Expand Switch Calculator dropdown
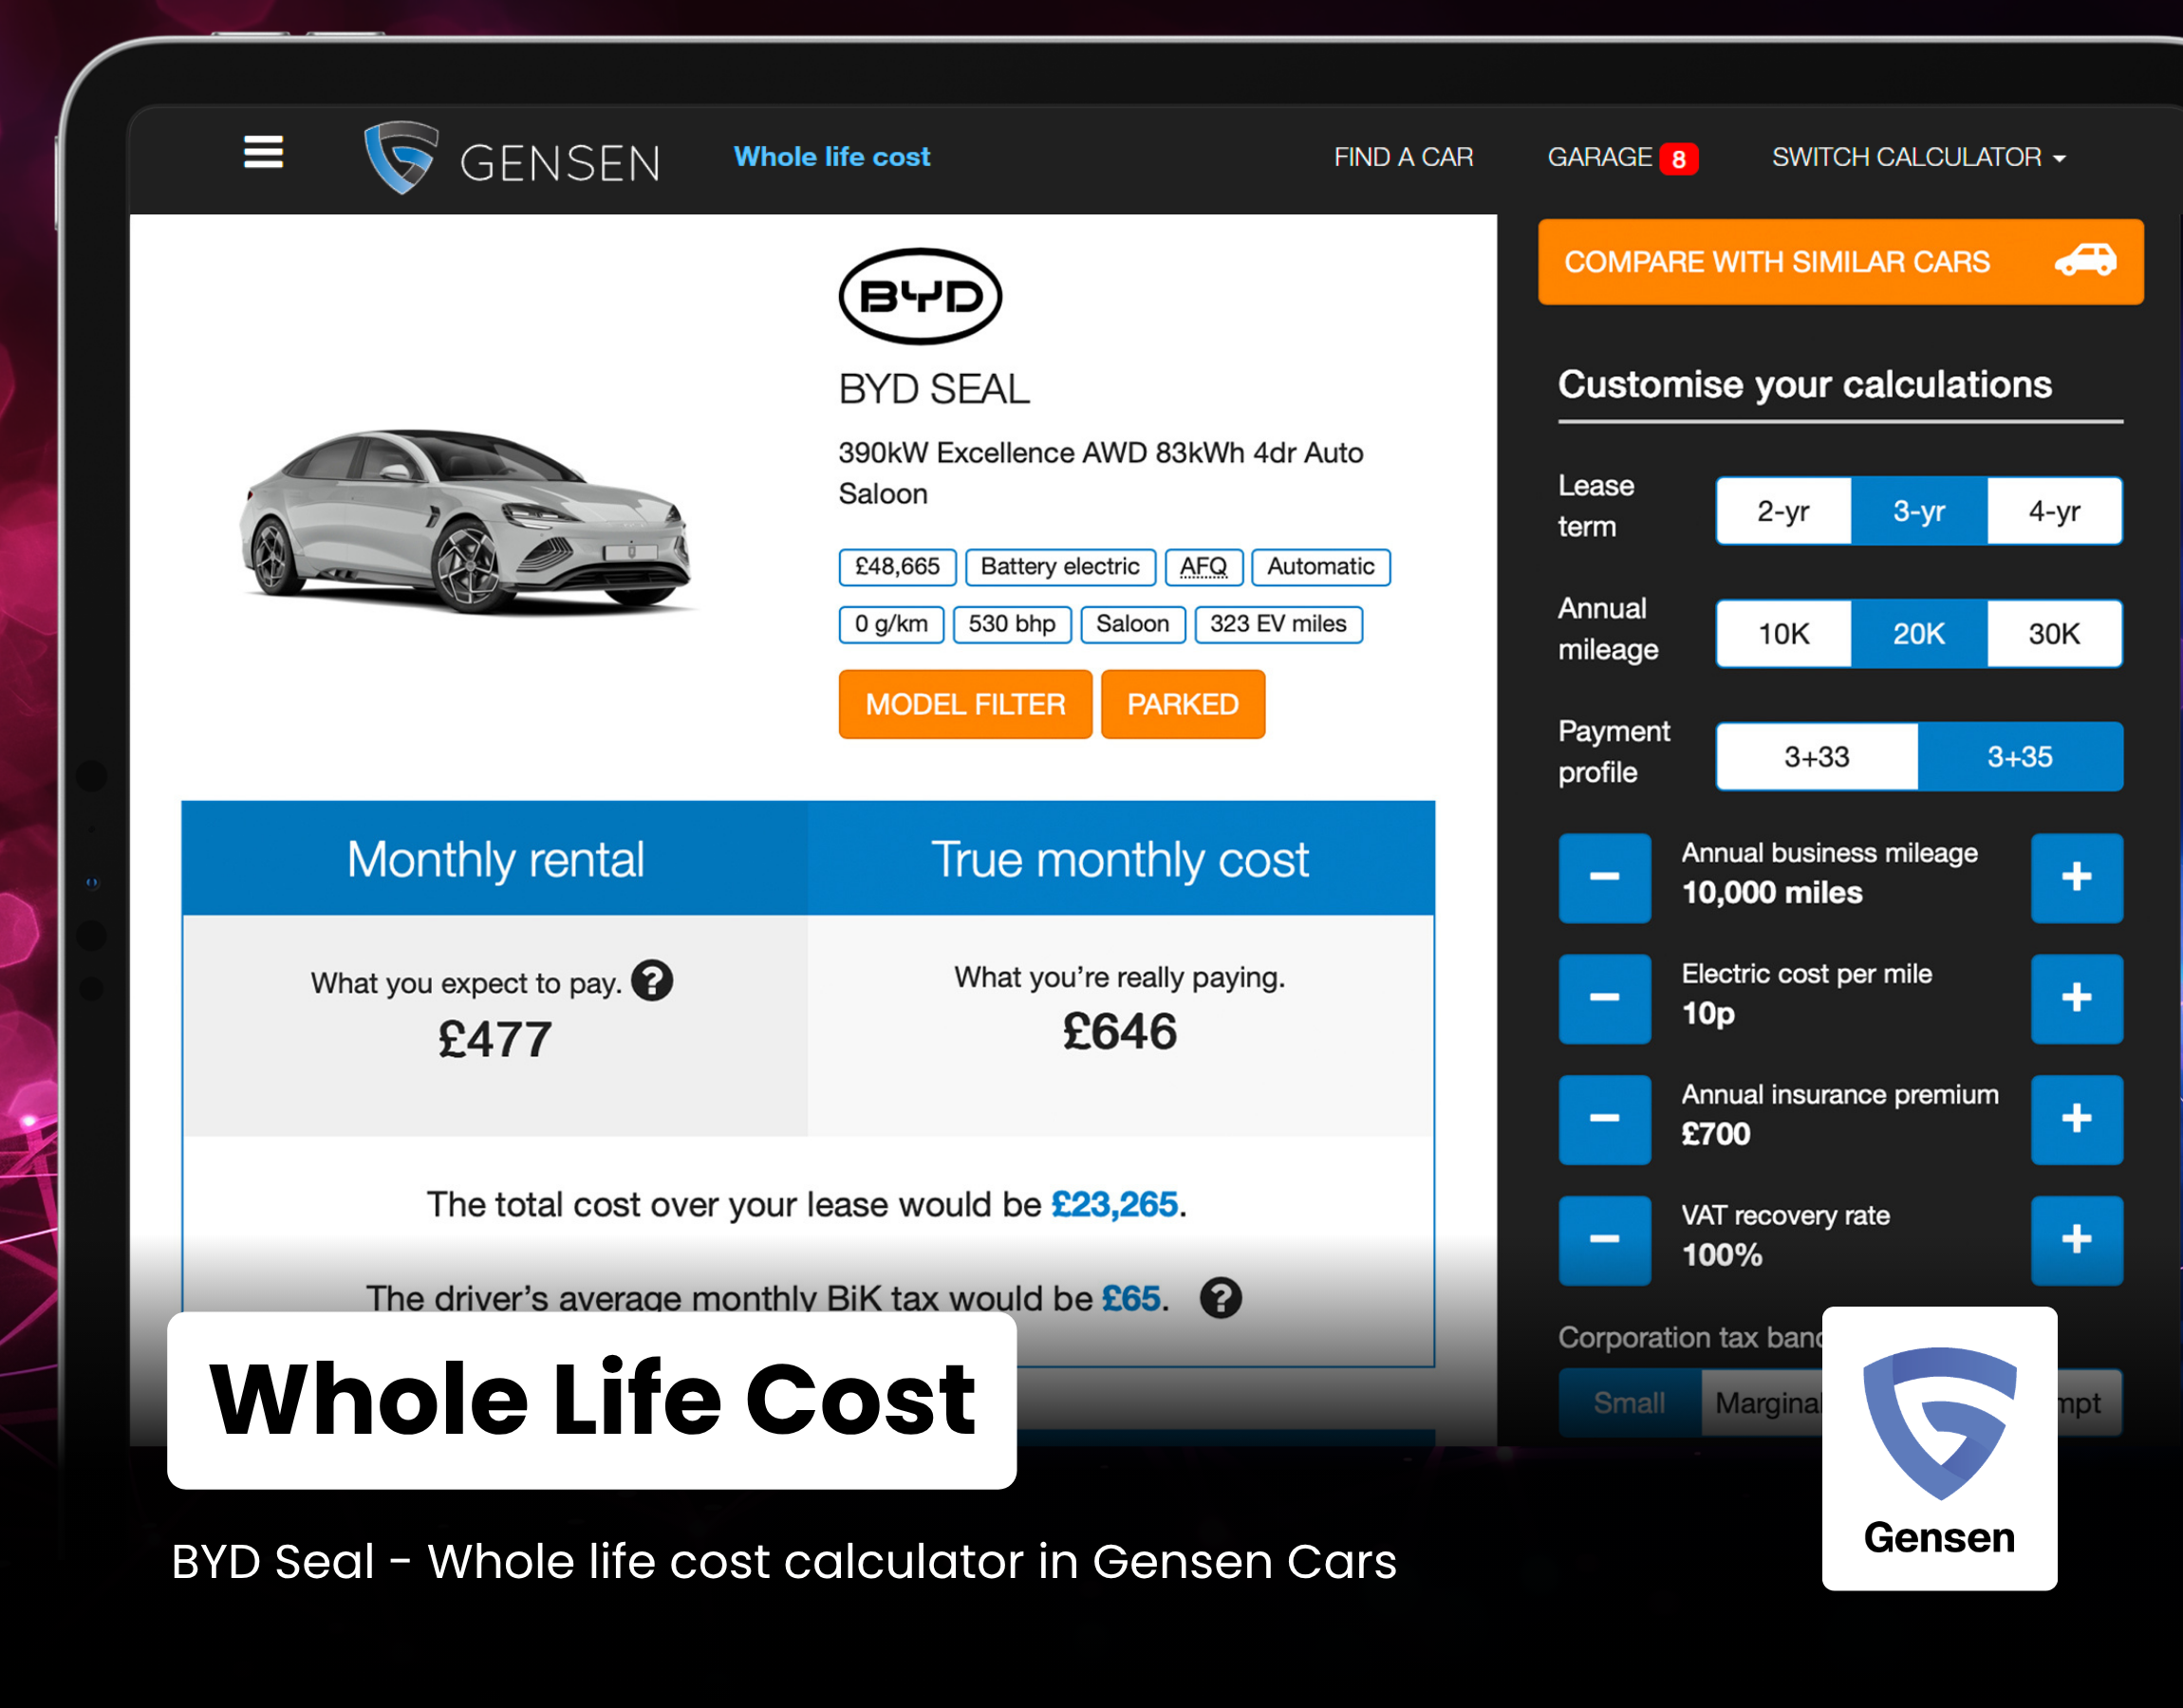 tap(1919, 157)
